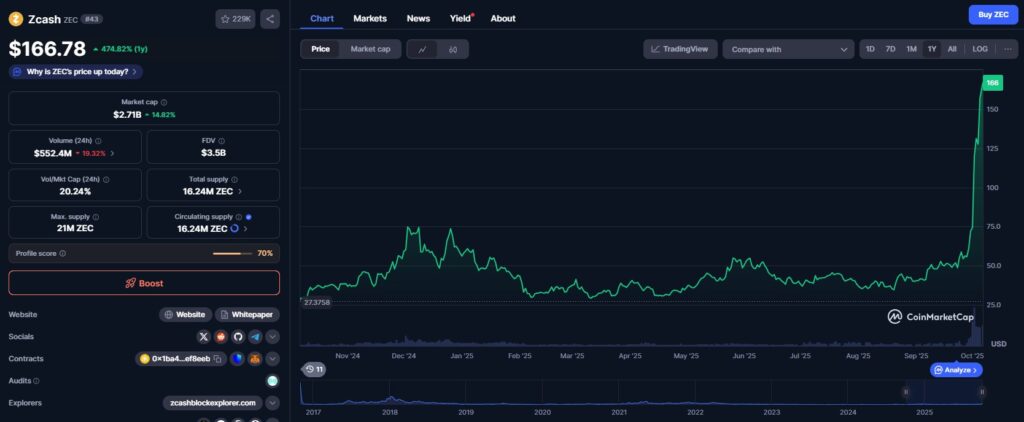The image size is (1024, 422).
Task: Open the chart more options ellipsis
Action: point(1007,49)
